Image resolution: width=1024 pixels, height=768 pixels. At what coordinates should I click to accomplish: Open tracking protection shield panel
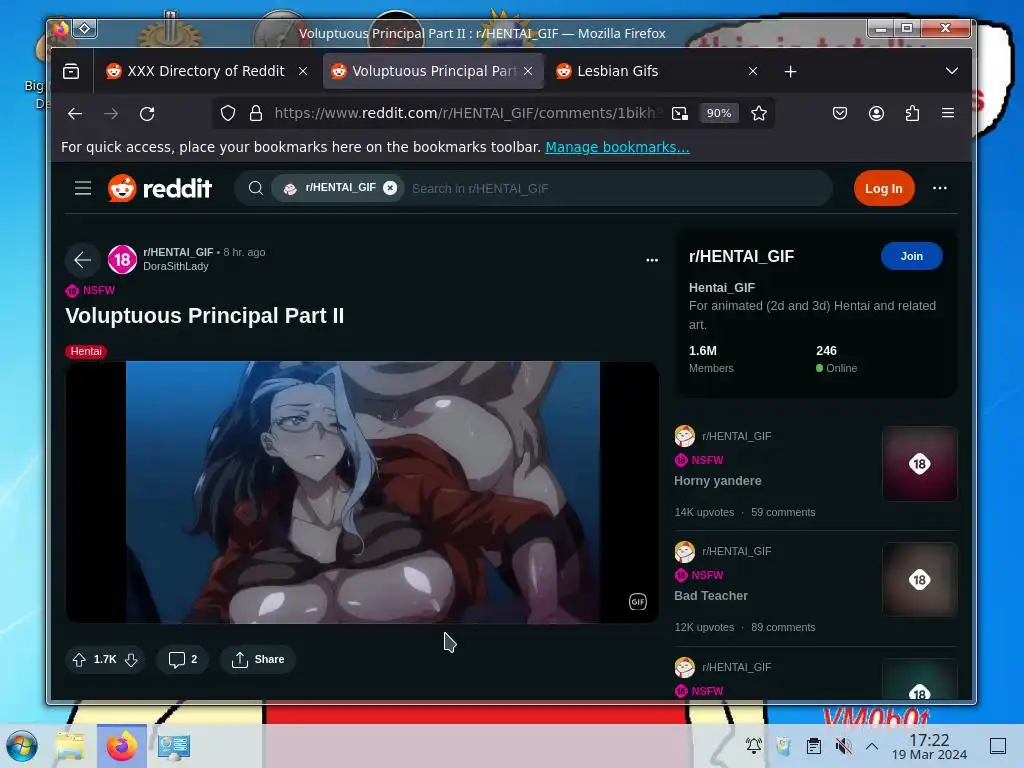point(227,114)
